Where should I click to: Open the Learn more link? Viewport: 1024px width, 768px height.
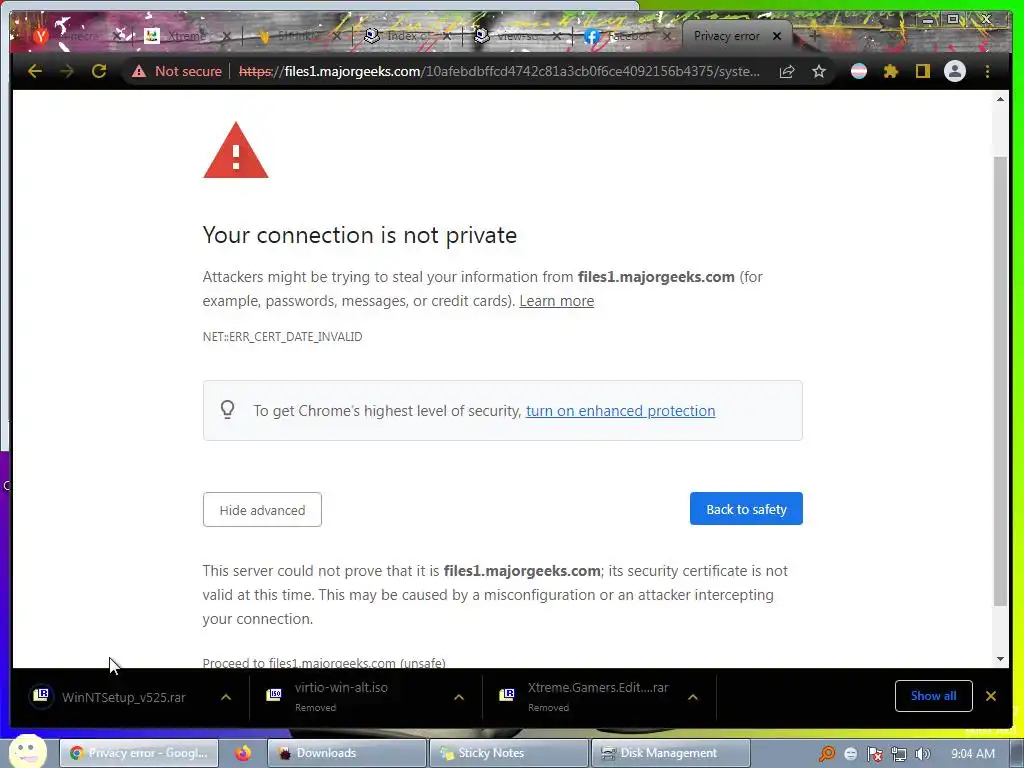[556, 301]
